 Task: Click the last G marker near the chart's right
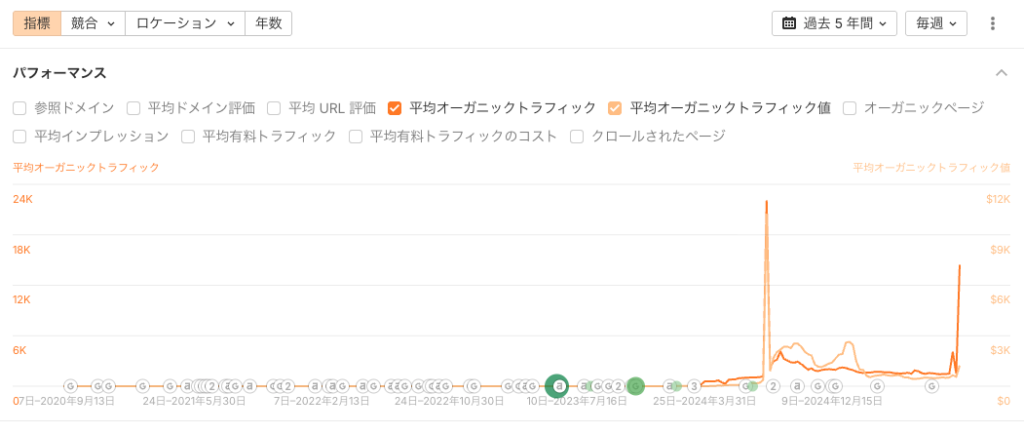click(x=931, y=385)
